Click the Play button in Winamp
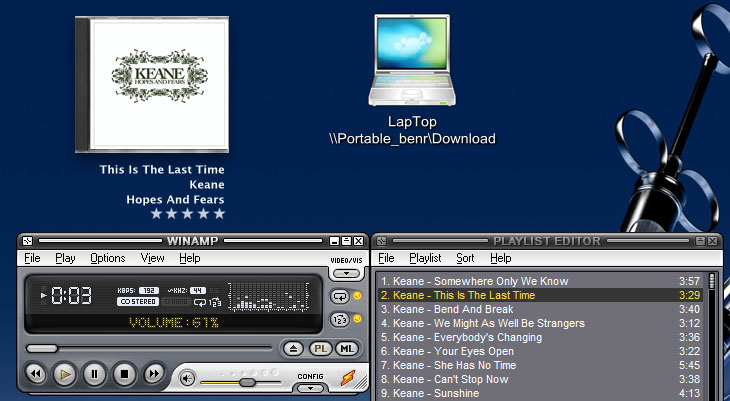 coord(65,374)
